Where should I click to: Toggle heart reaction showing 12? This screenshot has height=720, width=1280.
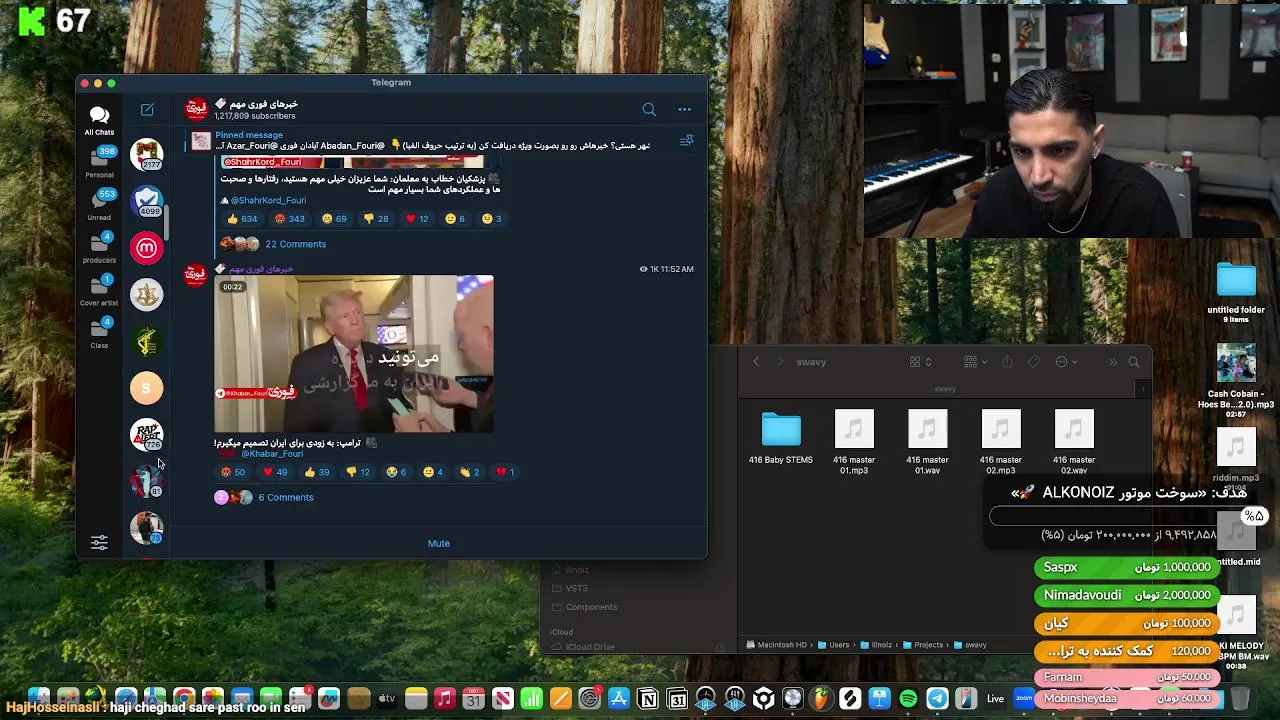[x=417, y=218]
